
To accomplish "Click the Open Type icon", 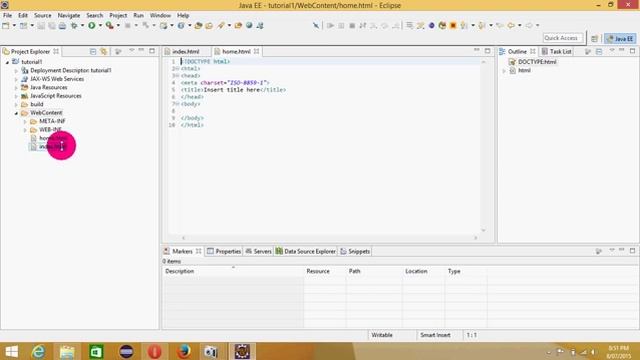I will coord(198,26).
